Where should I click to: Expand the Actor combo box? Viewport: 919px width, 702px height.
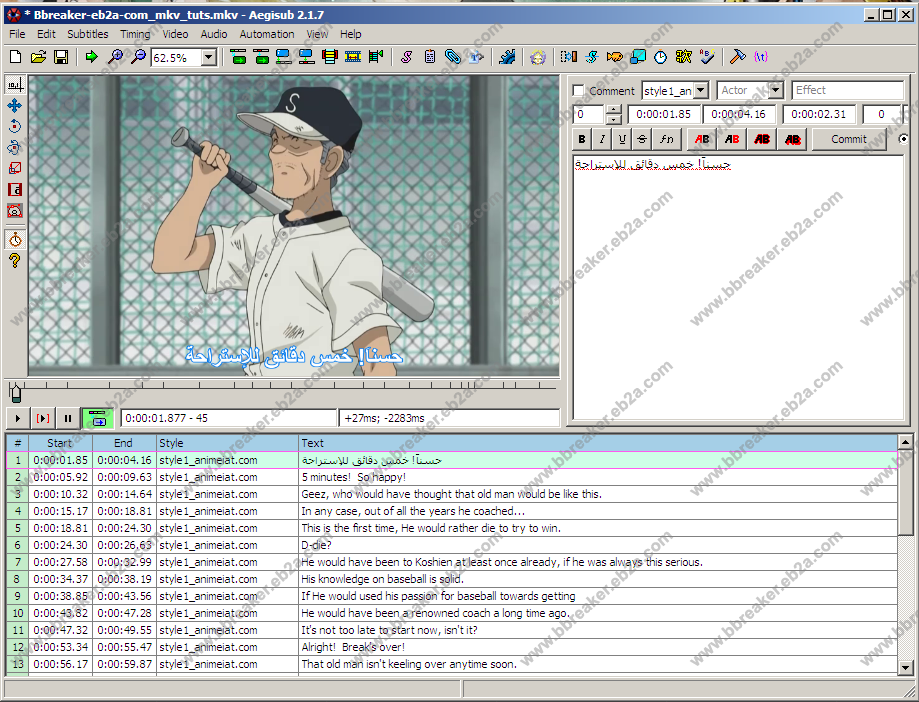click(x=776, y=91)
